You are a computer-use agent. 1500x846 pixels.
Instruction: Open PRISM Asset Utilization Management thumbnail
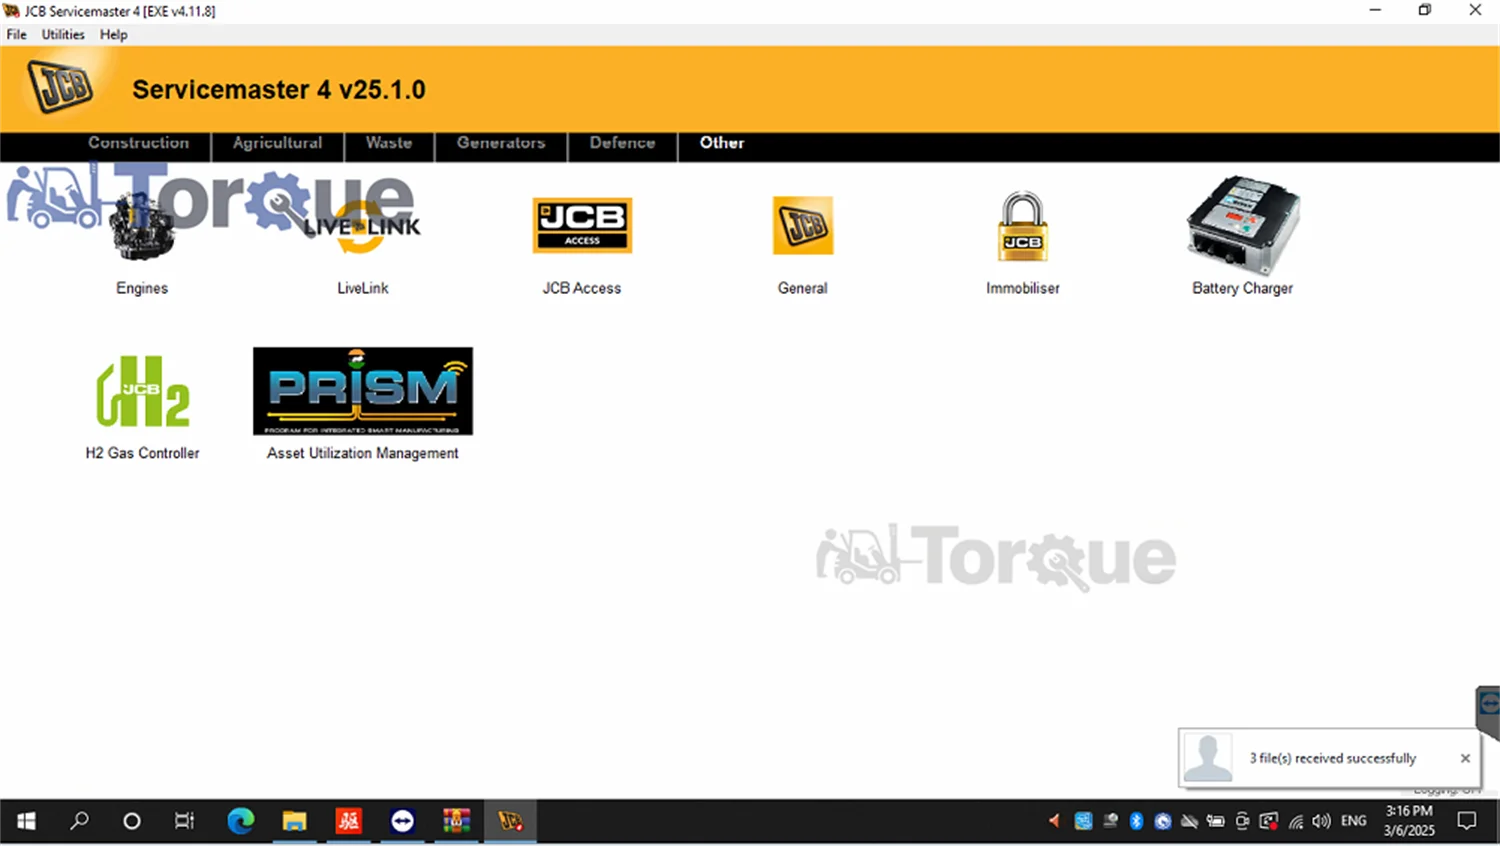pos(363,391)
